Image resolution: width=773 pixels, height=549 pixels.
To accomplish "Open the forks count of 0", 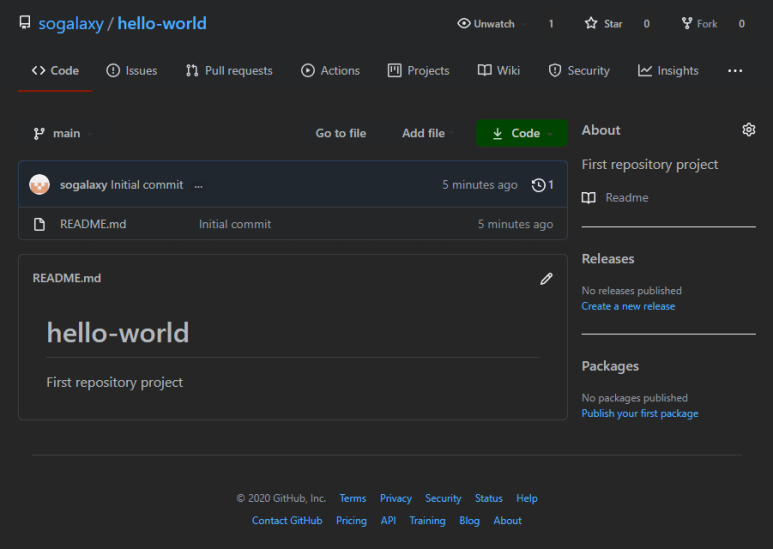I will coord(741,24).
